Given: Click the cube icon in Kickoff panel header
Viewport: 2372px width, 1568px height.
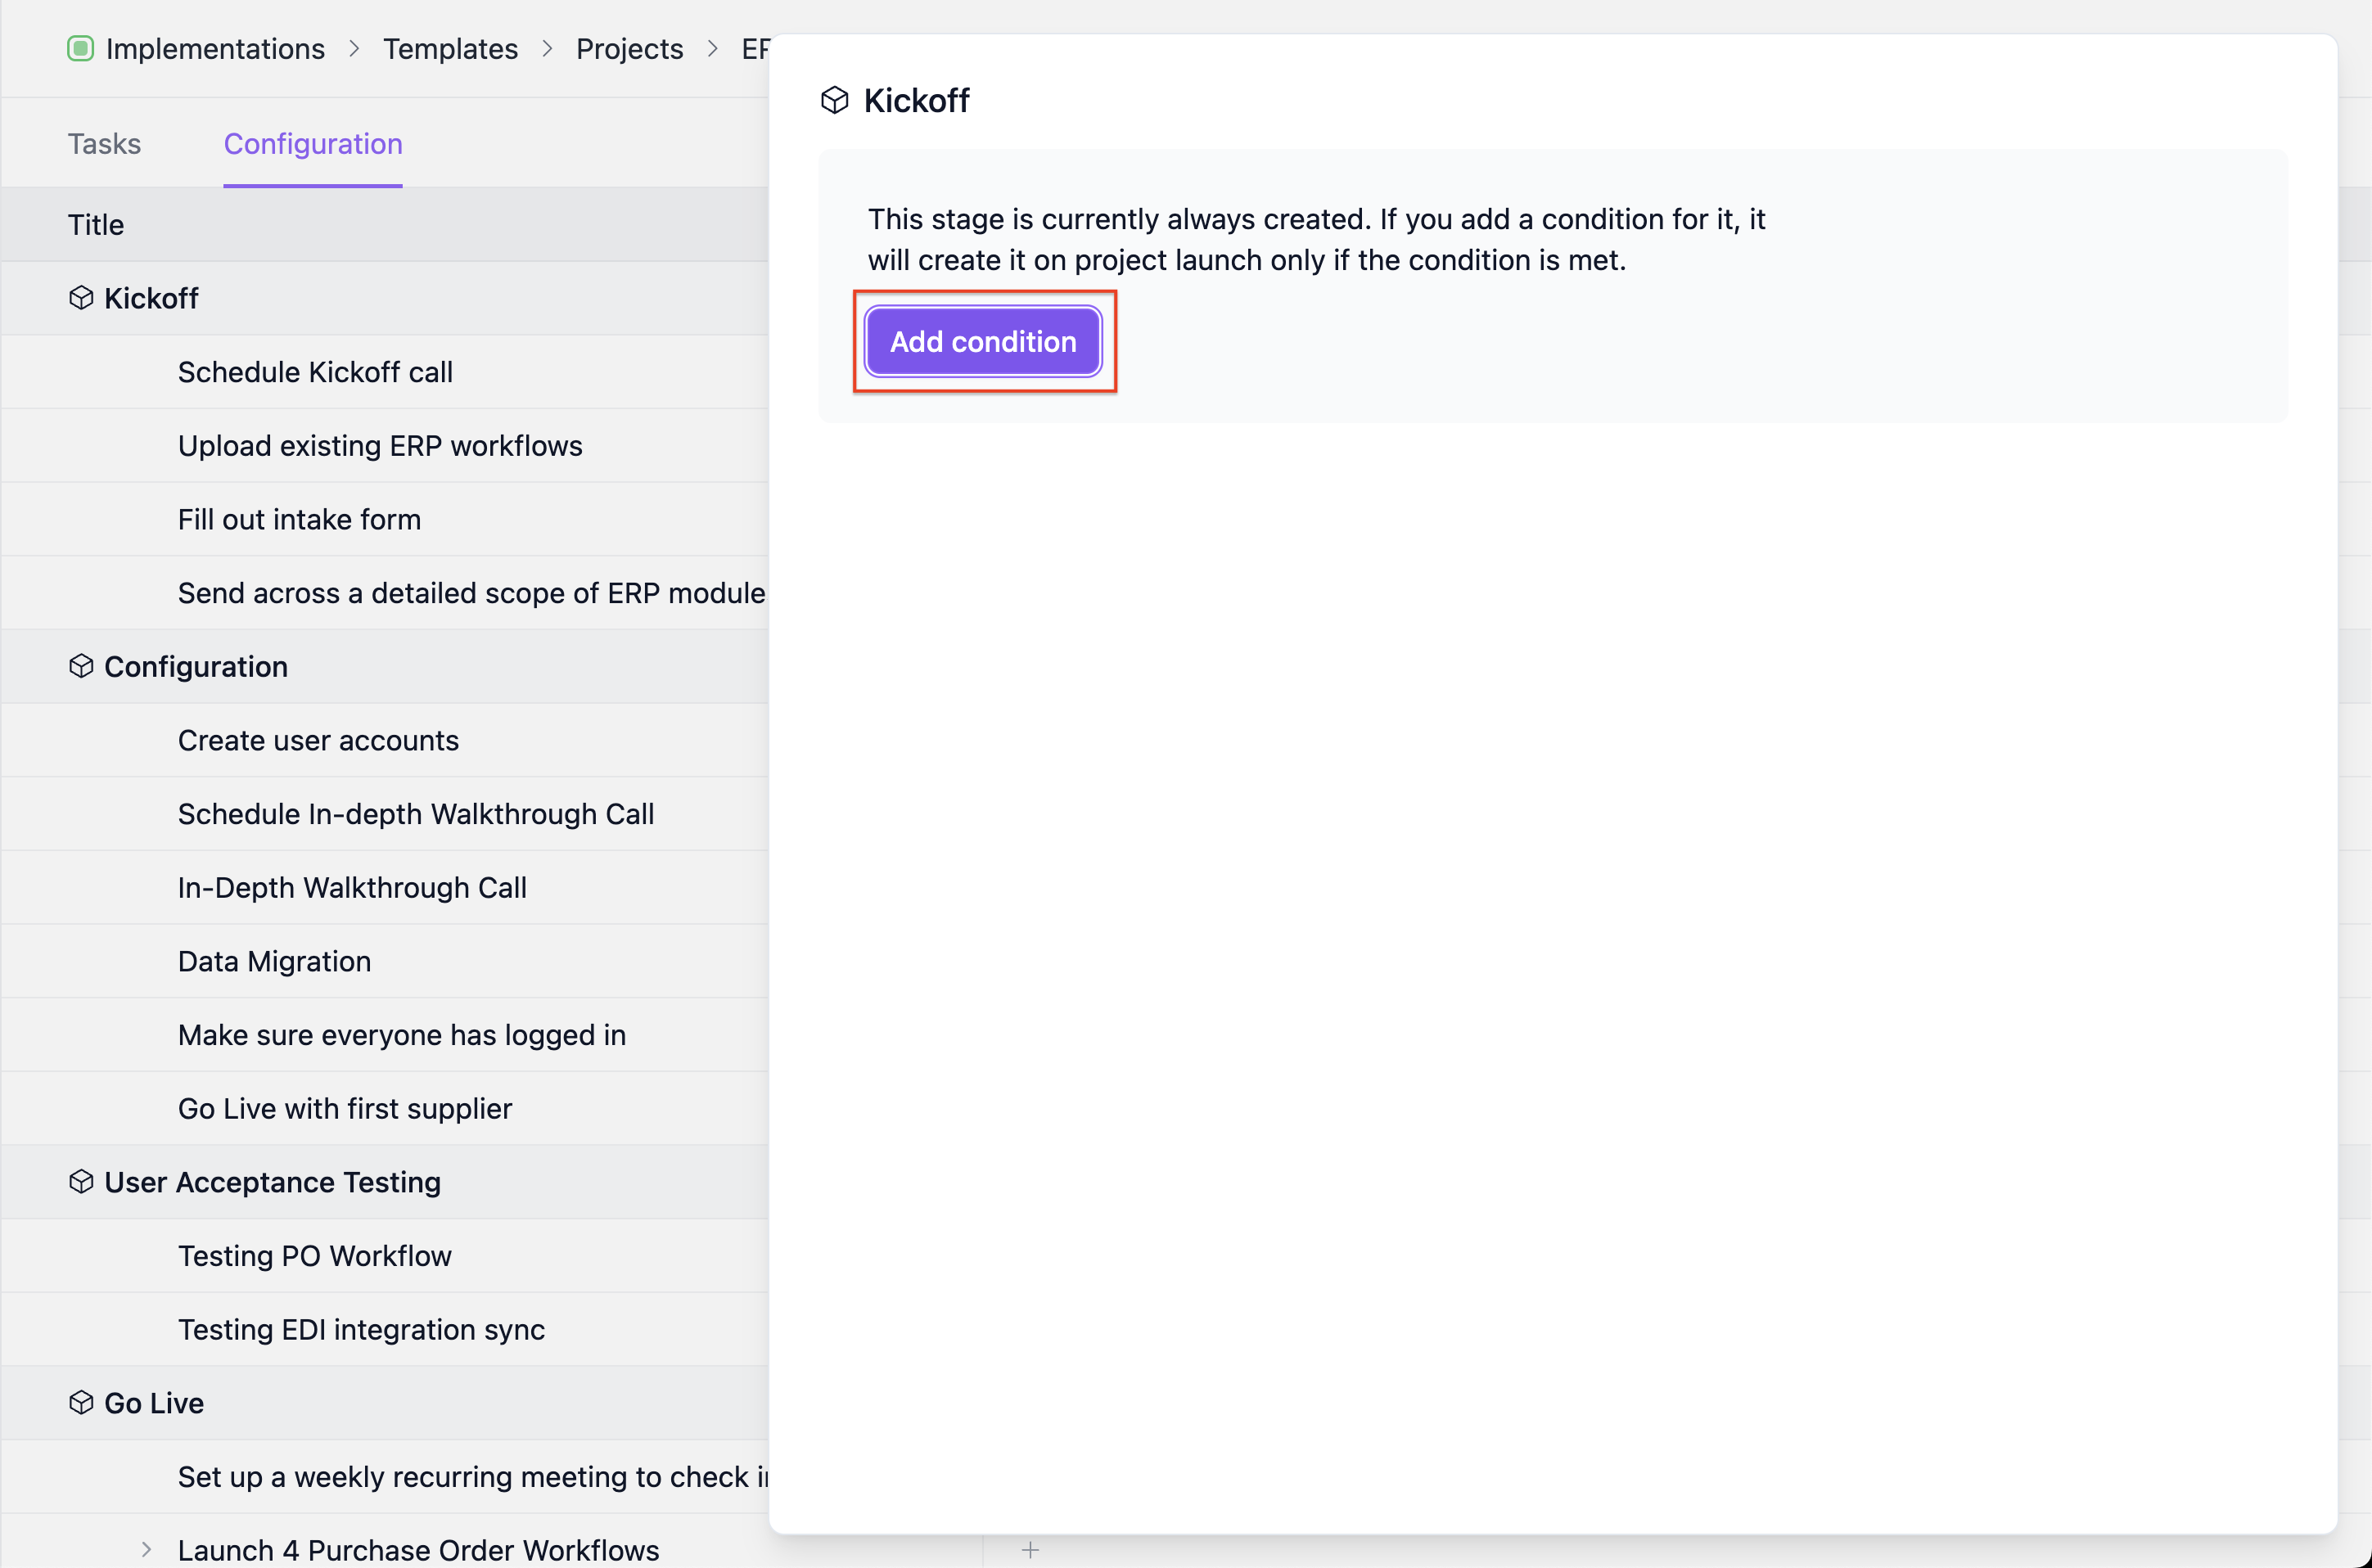Looking at the screenshot, I should (x=834, y=100).
